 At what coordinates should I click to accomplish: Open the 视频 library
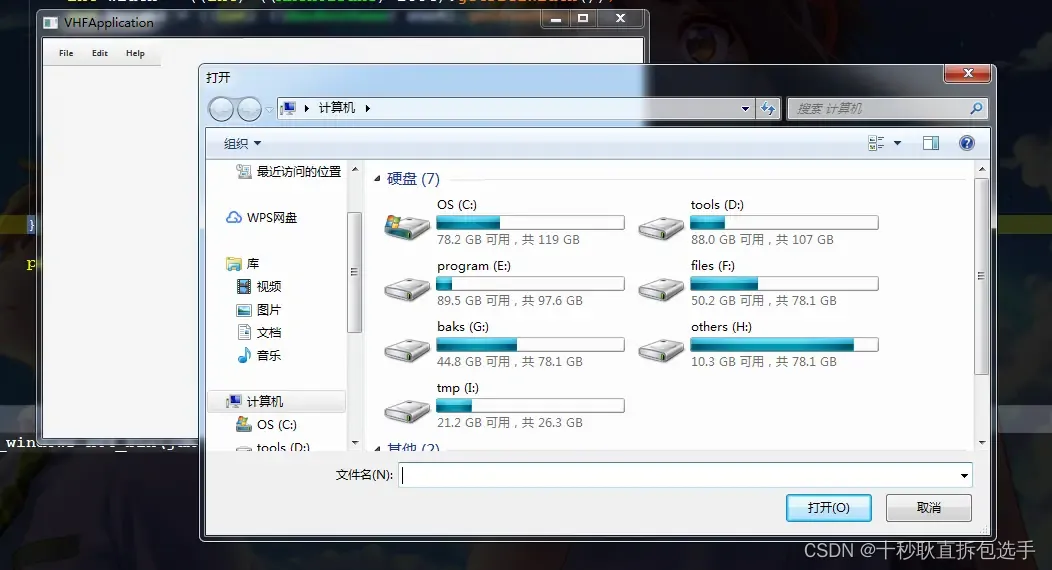point(260,286)
